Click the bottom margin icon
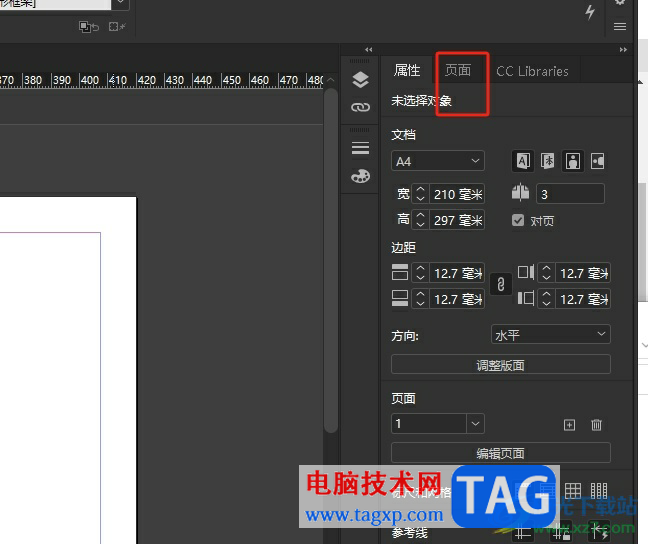Viewport: 648px width, 544px height. (400, 298)
